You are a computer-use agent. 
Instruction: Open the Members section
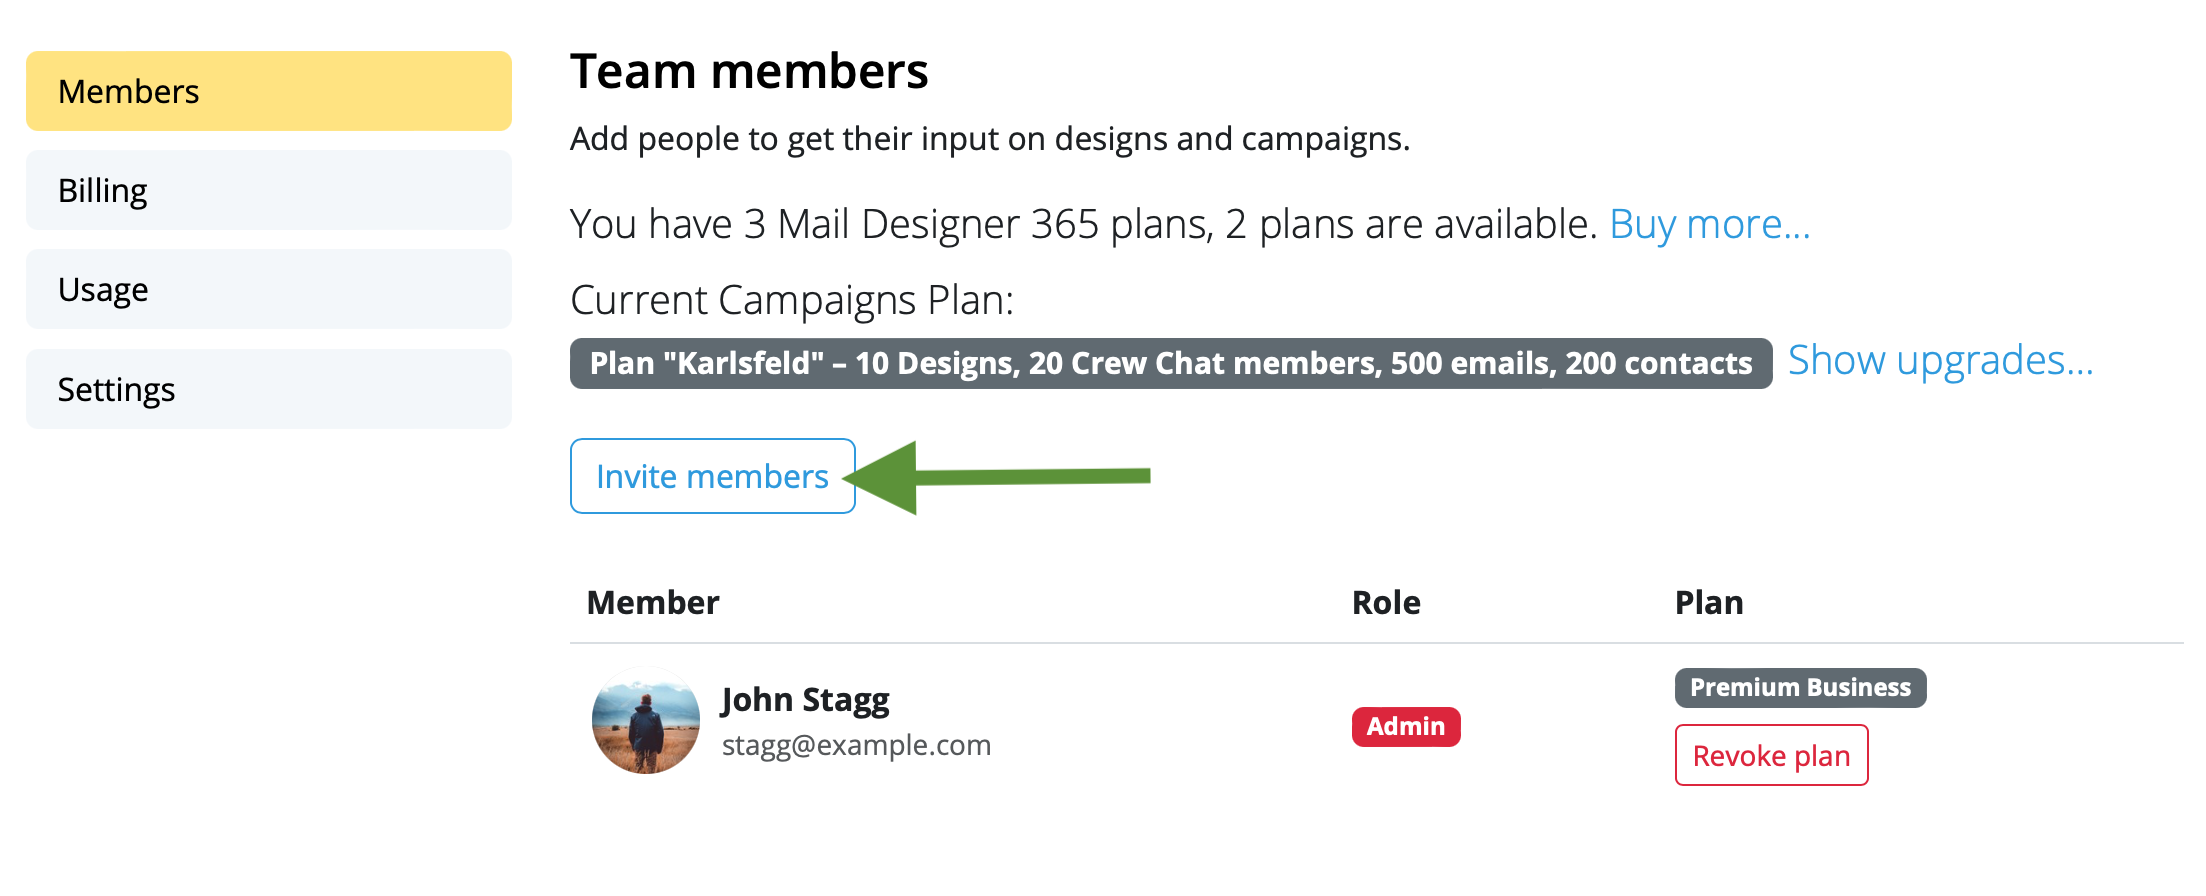click(269, 91)
